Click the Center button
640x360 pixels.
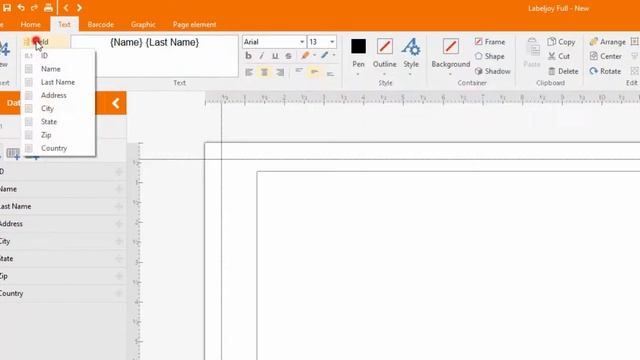tap(606, 56)
